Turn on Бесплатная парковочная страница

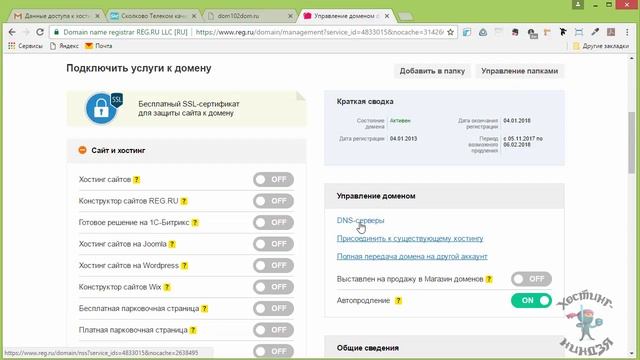[x=273, y=309]
